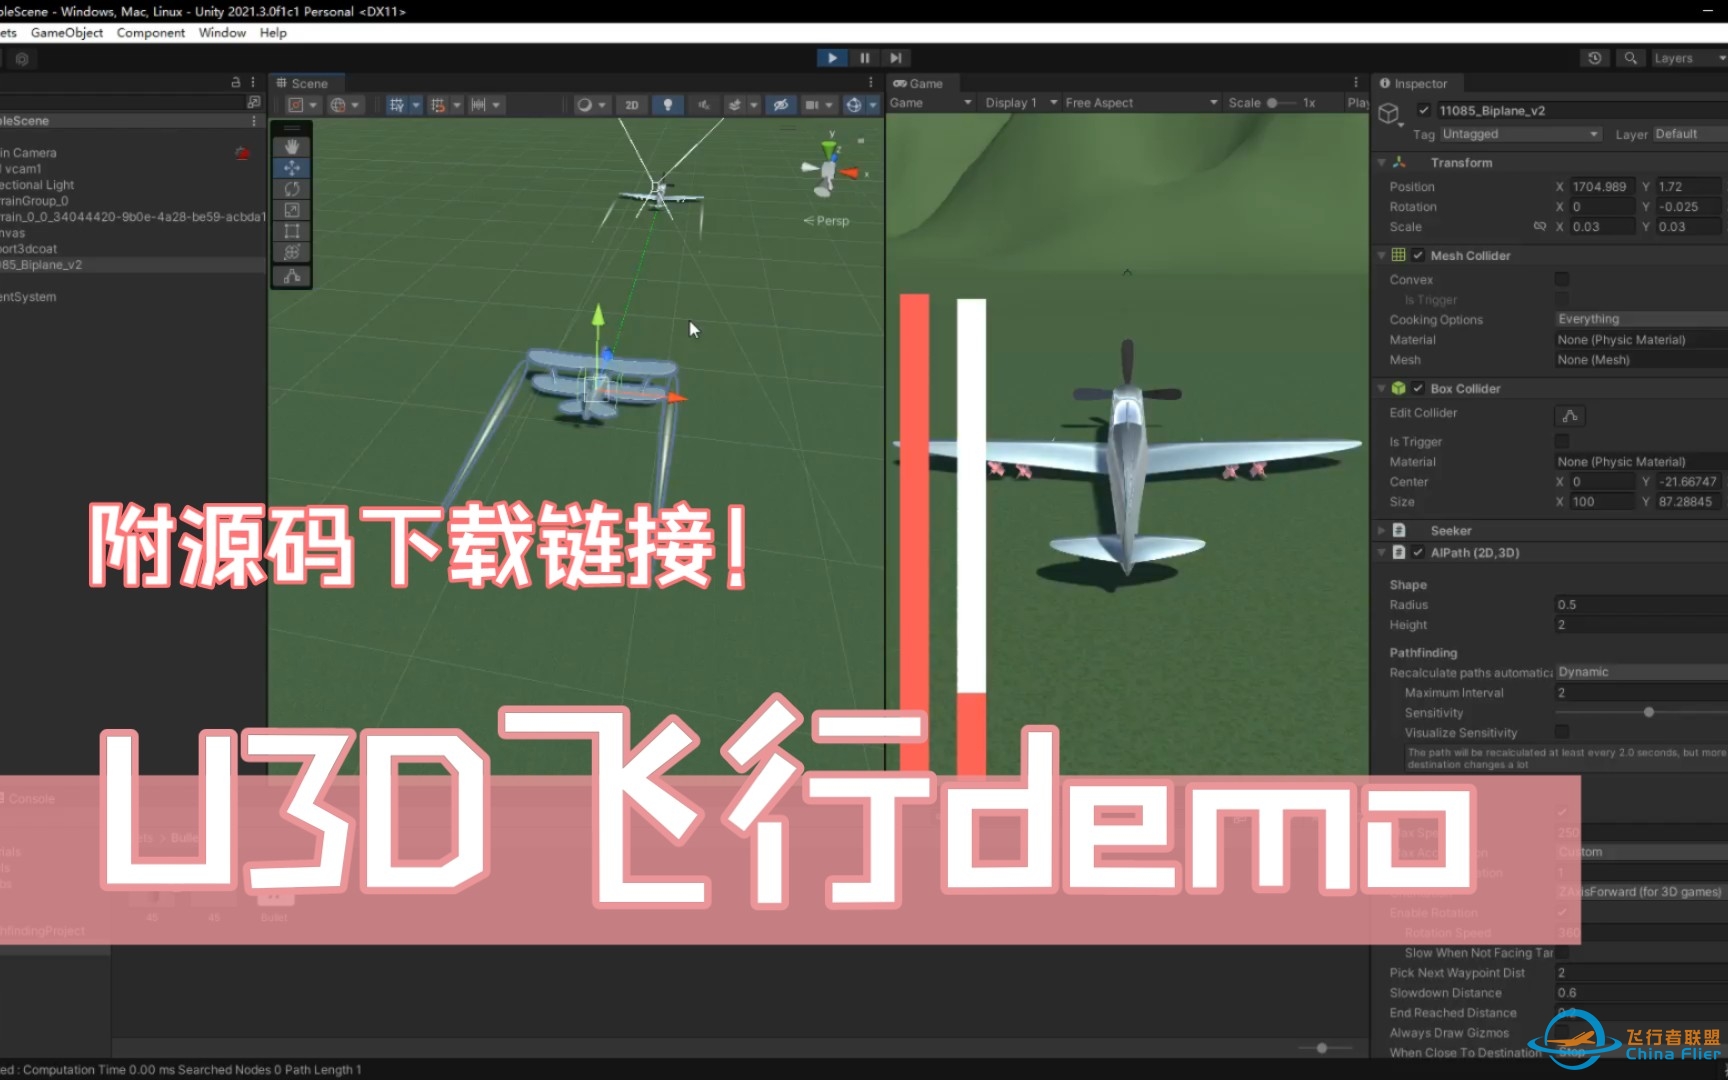Click the Search magnifier in top toolbar
Screen dimensions: 1728x1080
point(1631,58)
